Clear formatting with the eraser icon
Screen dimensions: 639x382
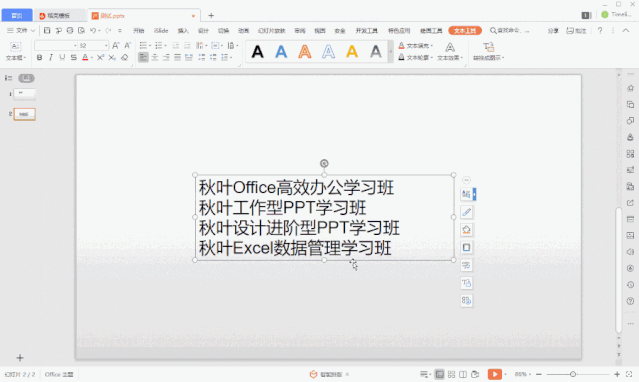click(x=125, y=57)
